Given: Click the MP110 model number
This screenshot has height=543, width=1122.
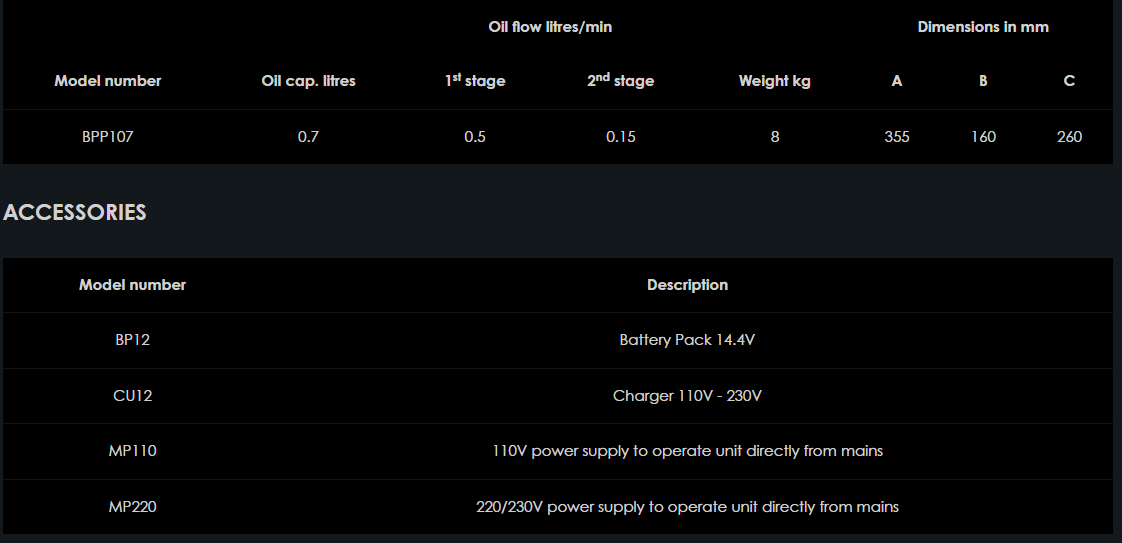Looking at the screenshot, I should pos(132,451).
